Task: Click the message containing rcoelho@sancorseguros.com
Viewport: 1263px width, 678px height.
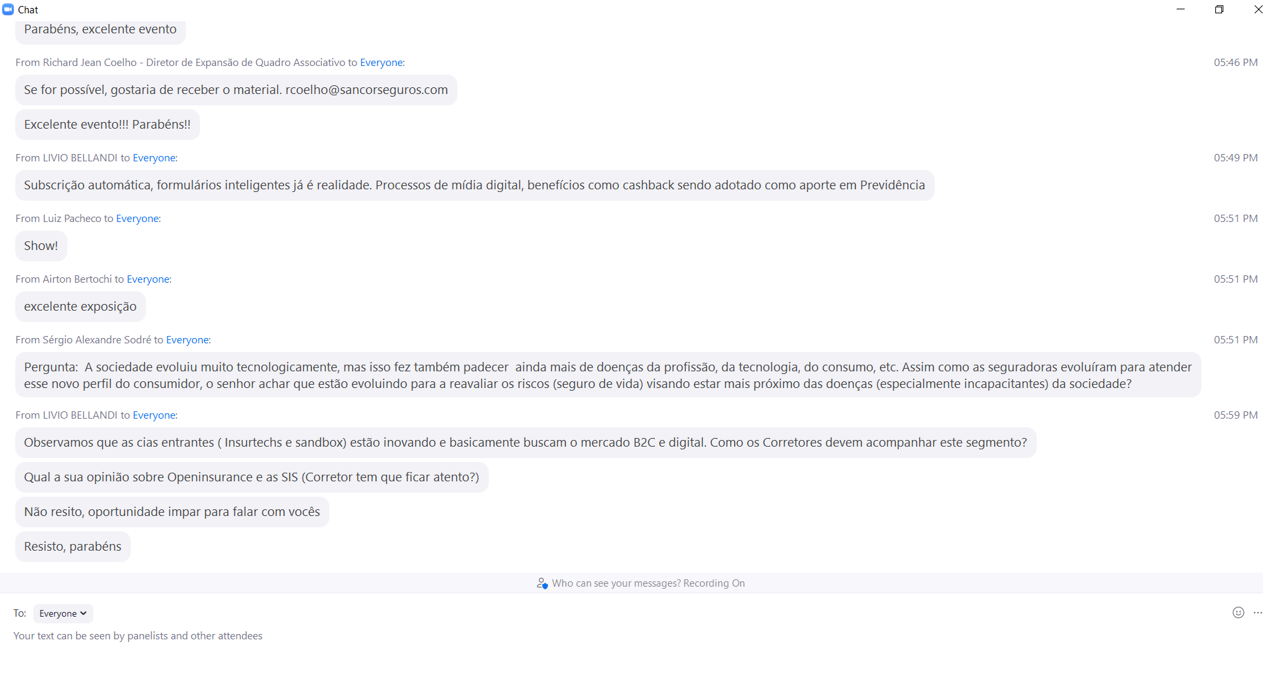Action: (x=236, y=90)
